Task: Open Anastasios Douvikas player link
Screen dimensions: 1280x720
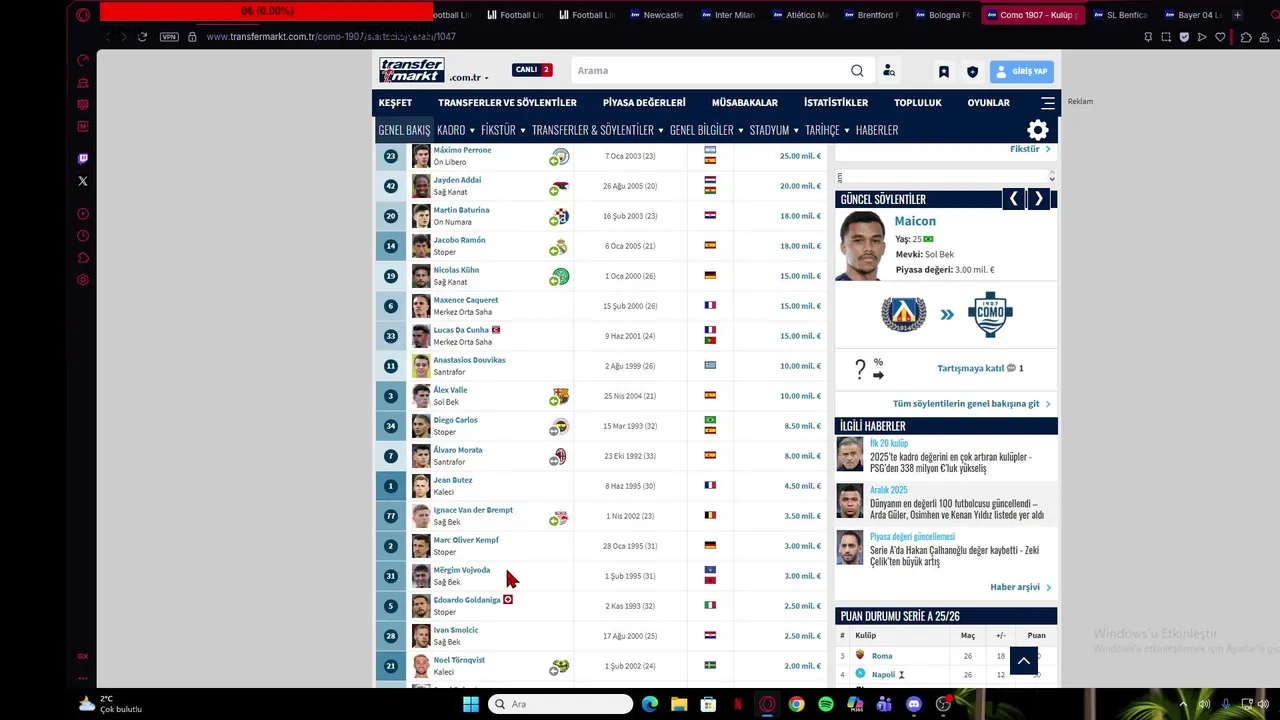Action: (469, 360)
